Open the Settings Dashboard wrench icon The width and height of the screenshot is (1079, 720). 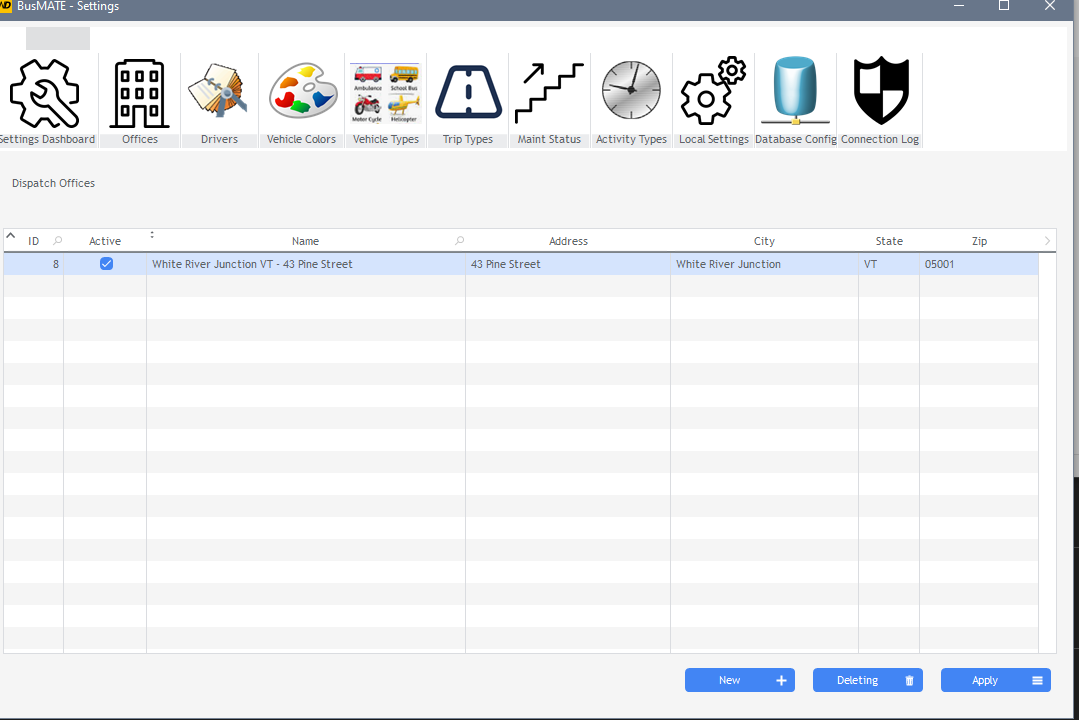44,92
